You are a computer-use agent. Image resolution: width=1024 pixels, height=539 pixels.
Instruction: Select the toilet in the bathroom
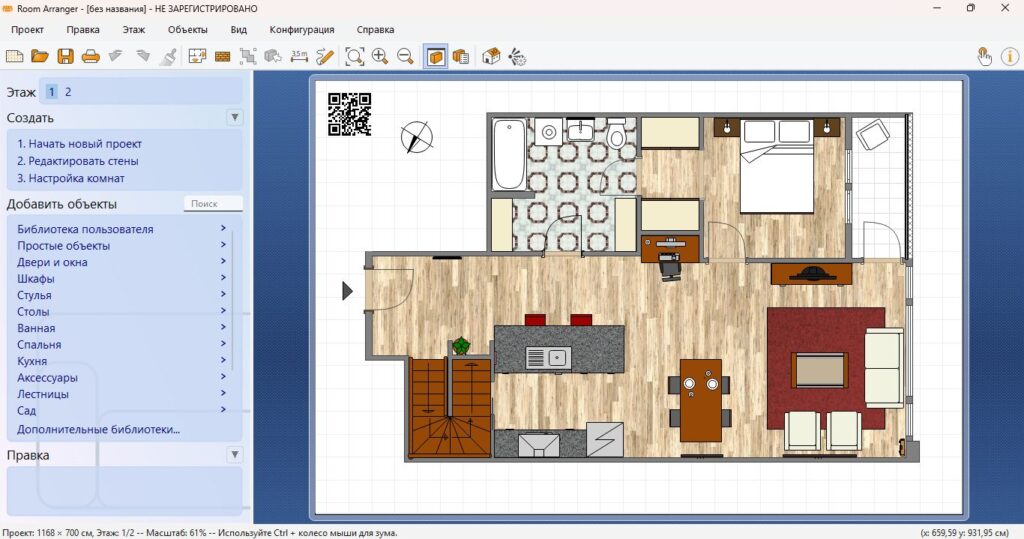click(x=616, y=135)
